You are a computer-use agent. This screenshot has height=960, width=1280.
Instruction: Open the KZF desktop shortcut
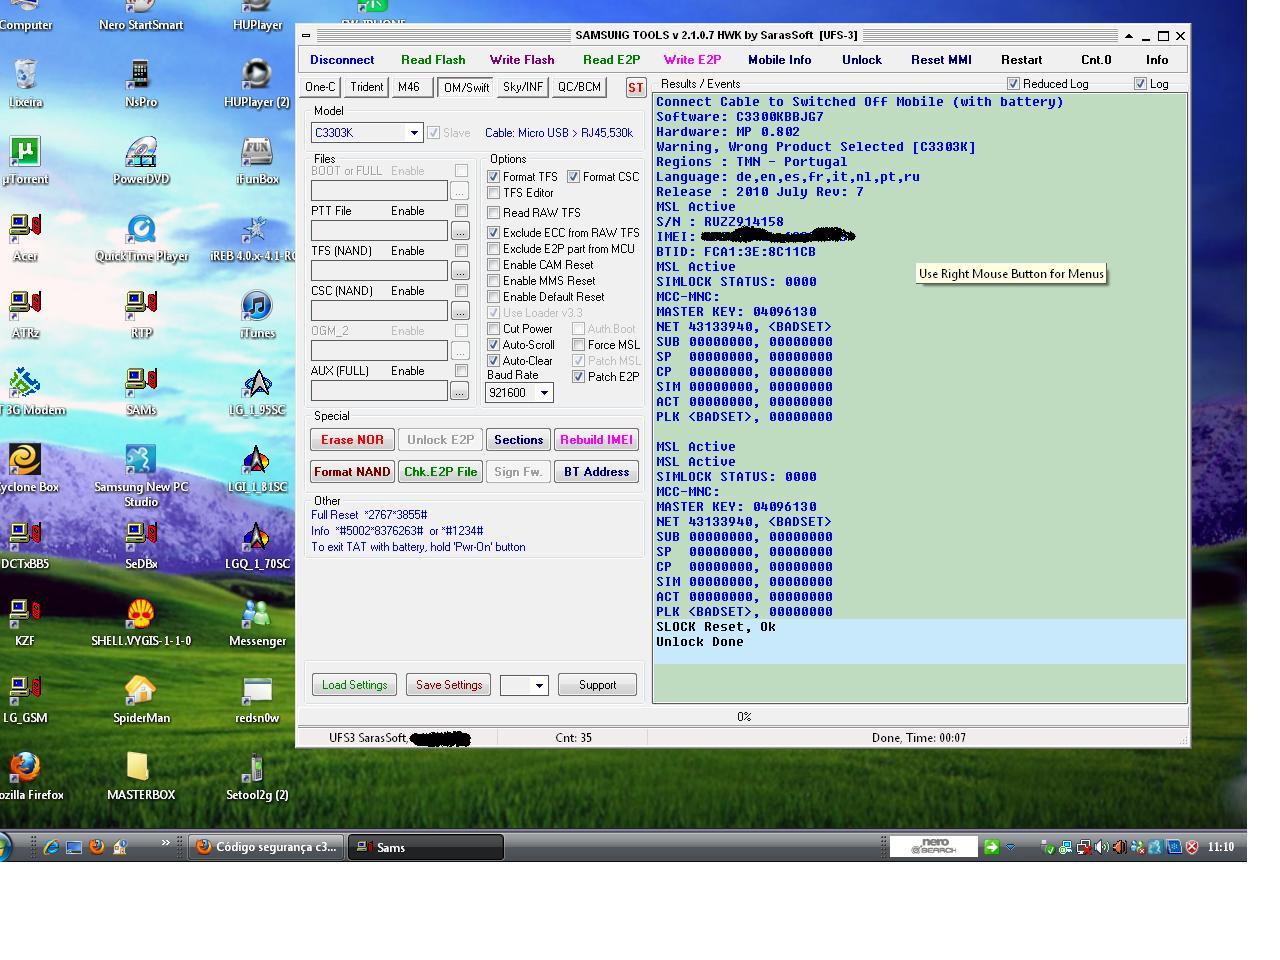(x=25, y=621)
